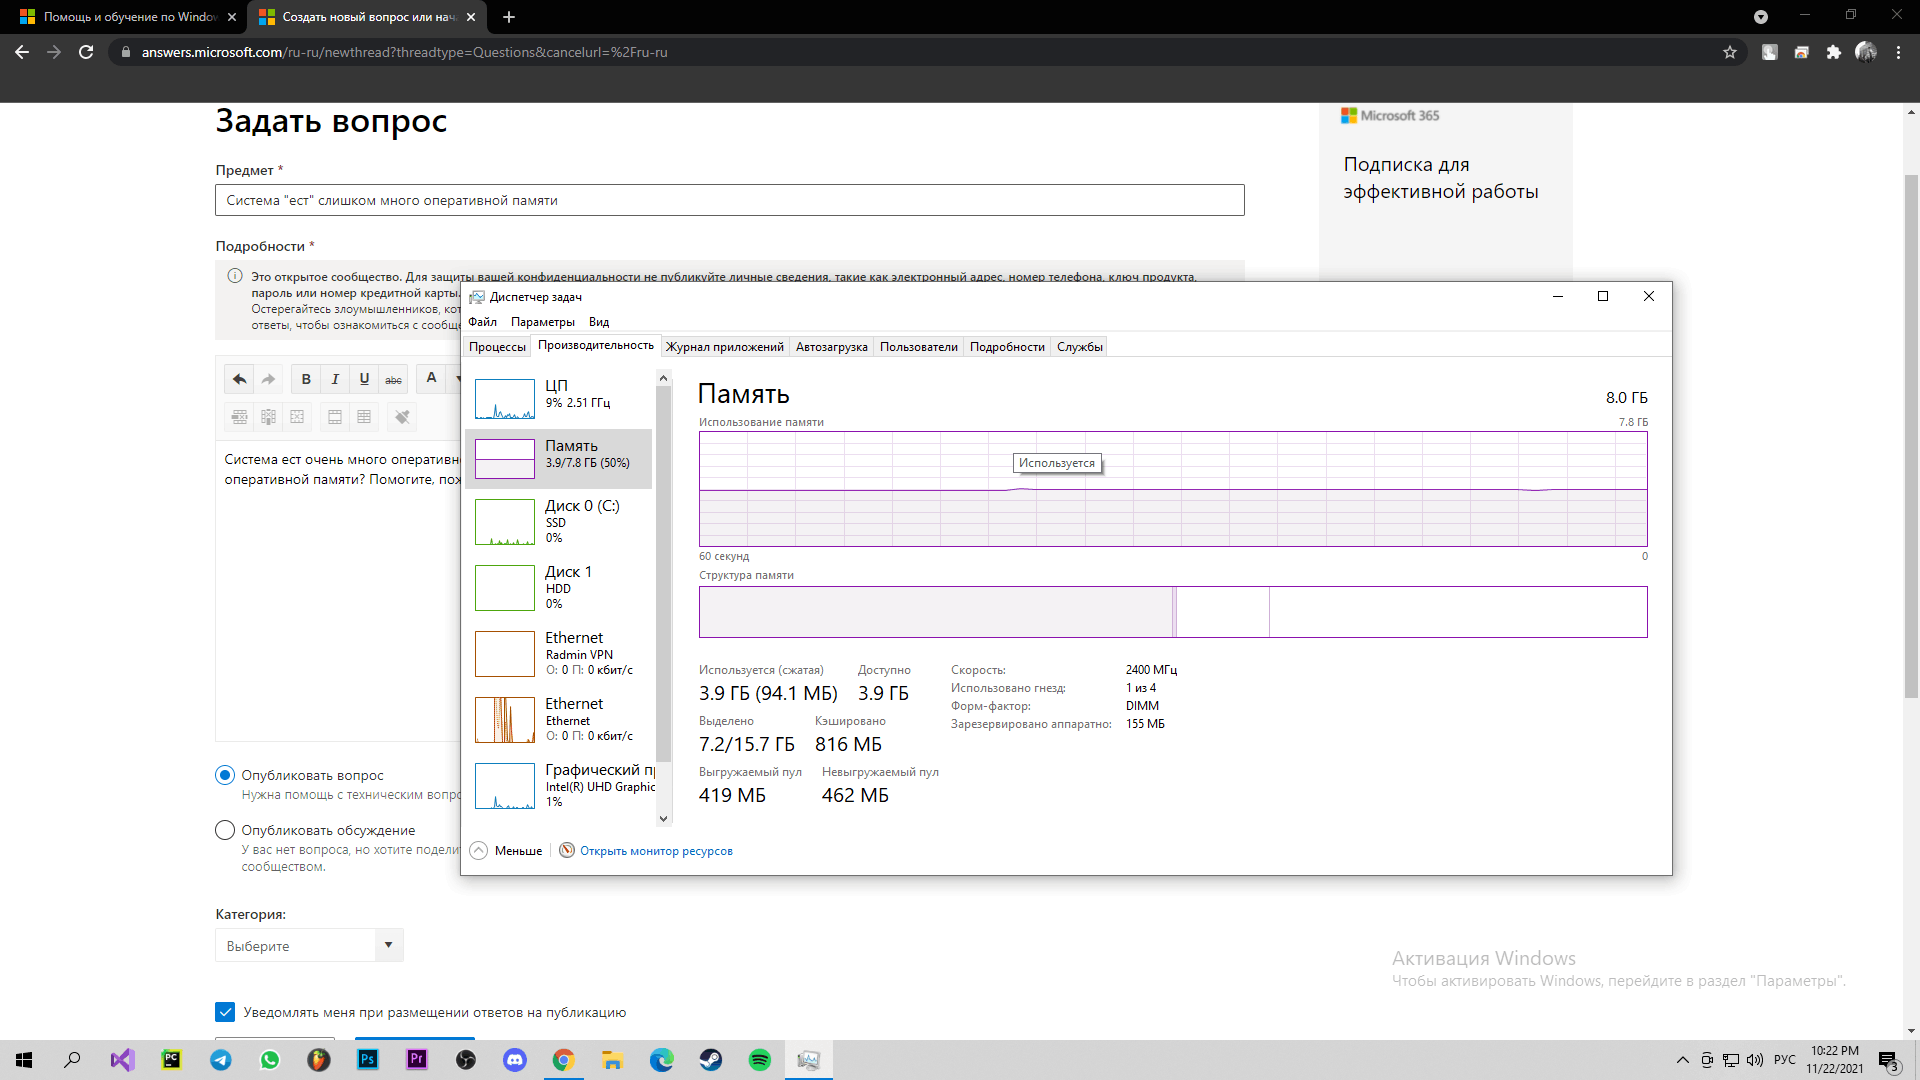Click the font color 'A' button
The height and width of the screenshot is (1080, 1920).
tap(431, 378)
